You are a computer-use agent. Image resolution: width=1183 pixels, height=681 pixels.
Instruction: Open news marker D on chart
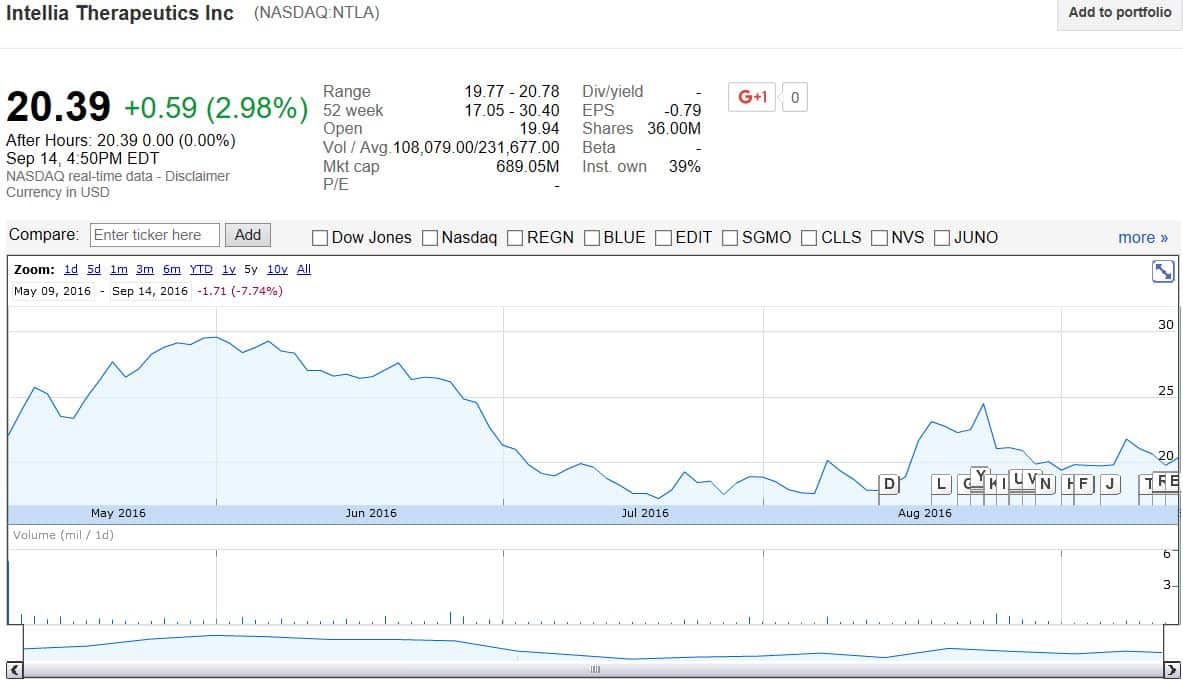pyautogui.click(x=890, y=484)
